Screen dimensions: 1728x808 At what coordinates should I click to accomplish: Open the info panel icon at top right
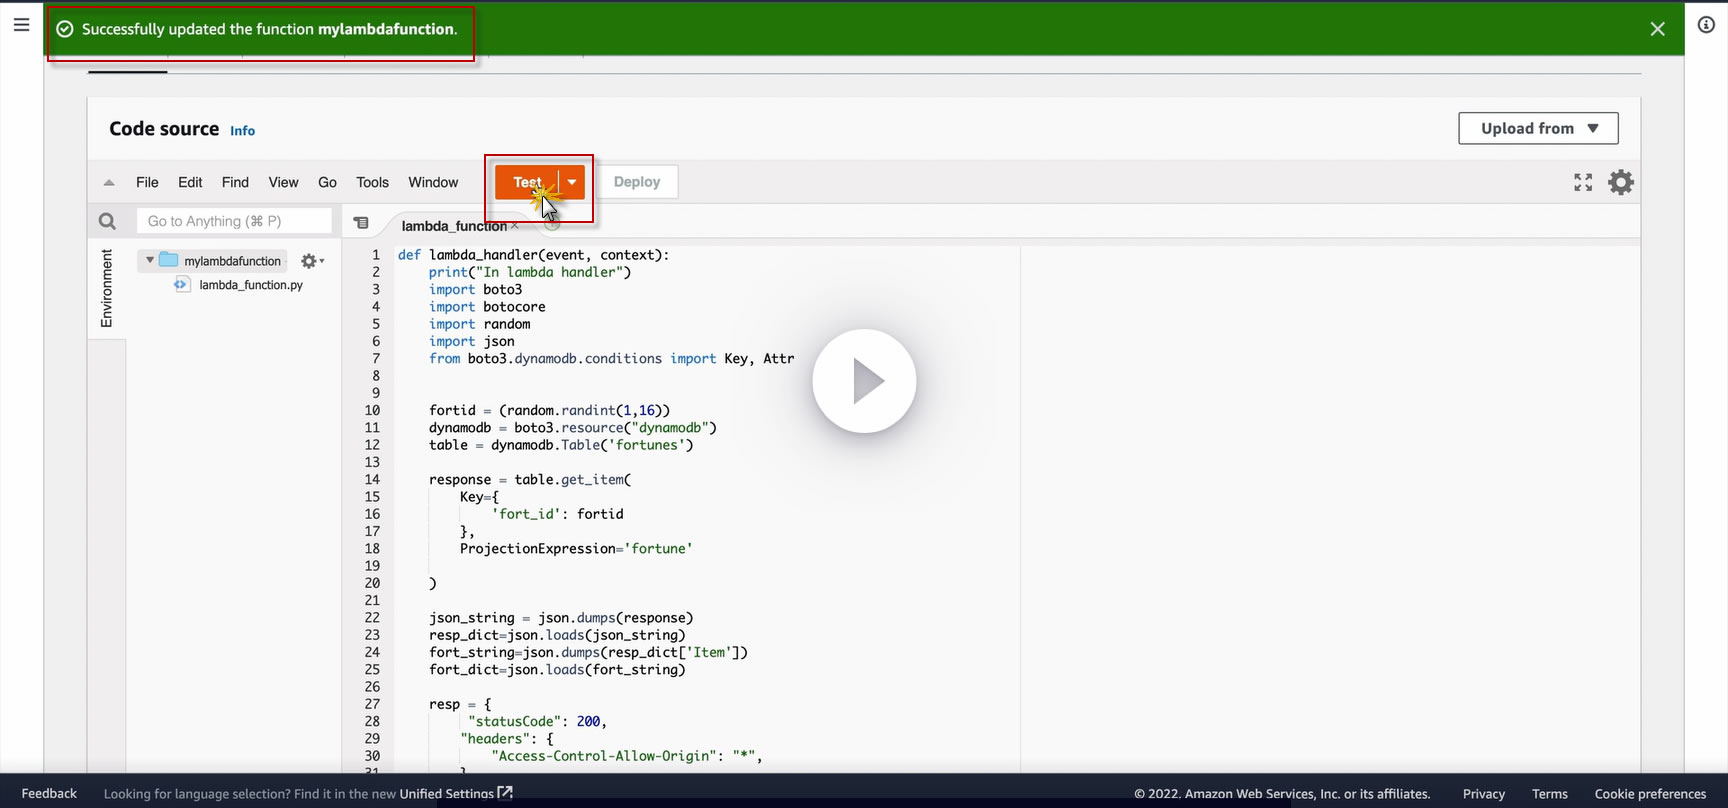click(1706, 25)
